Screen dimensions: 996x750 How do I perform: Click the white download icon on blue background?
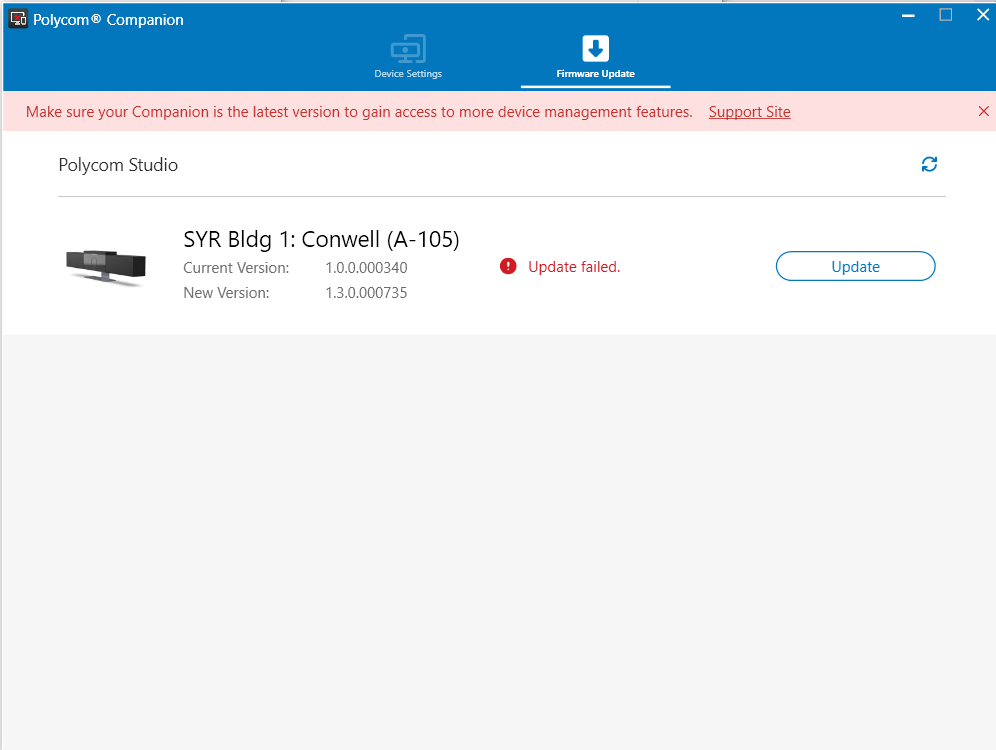pos(594,45)
